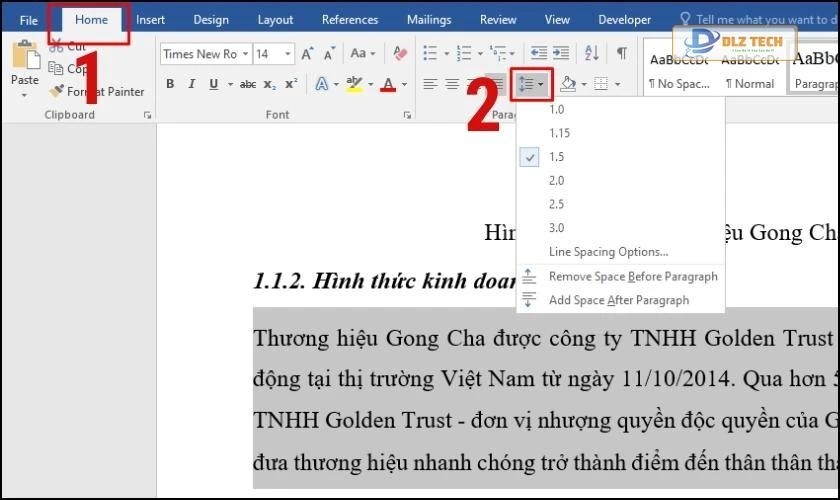Click the Clear All Formatting icon
Viewport: 840px width, 500px height.
(400, 54)
